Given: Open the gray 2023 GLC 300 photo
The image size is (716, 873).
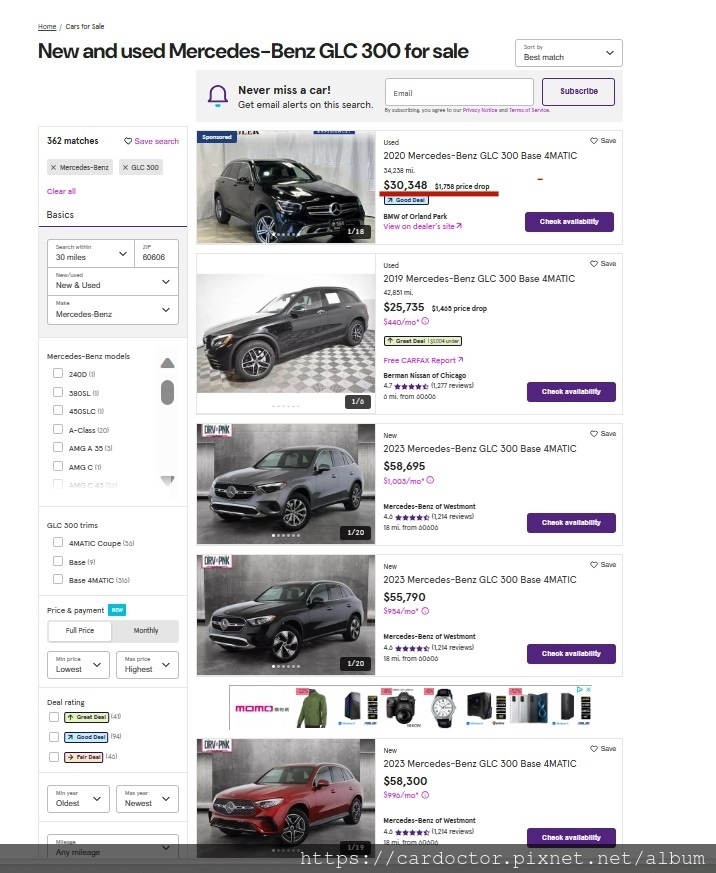Looking at the screenshot, I should (286, 484).
